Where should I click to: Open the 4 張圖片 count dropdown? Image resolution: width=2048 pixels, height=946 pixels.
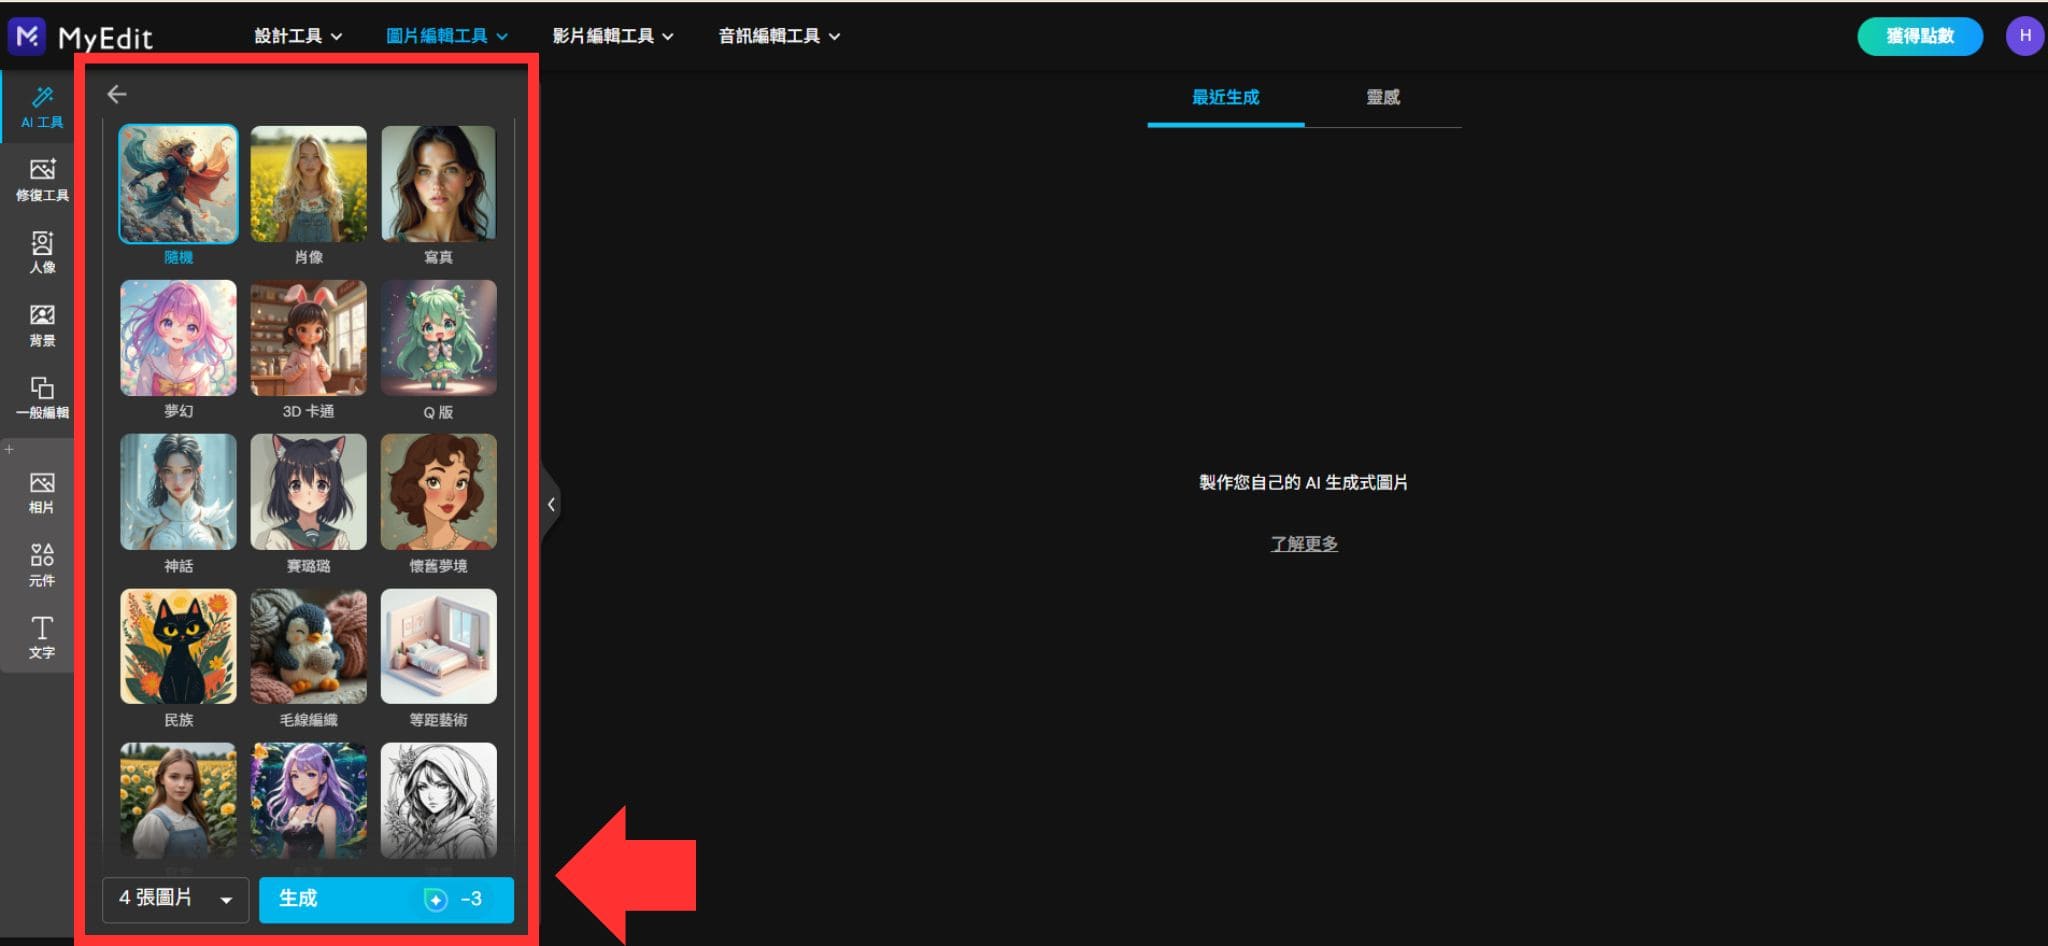(x=174, y=898)
